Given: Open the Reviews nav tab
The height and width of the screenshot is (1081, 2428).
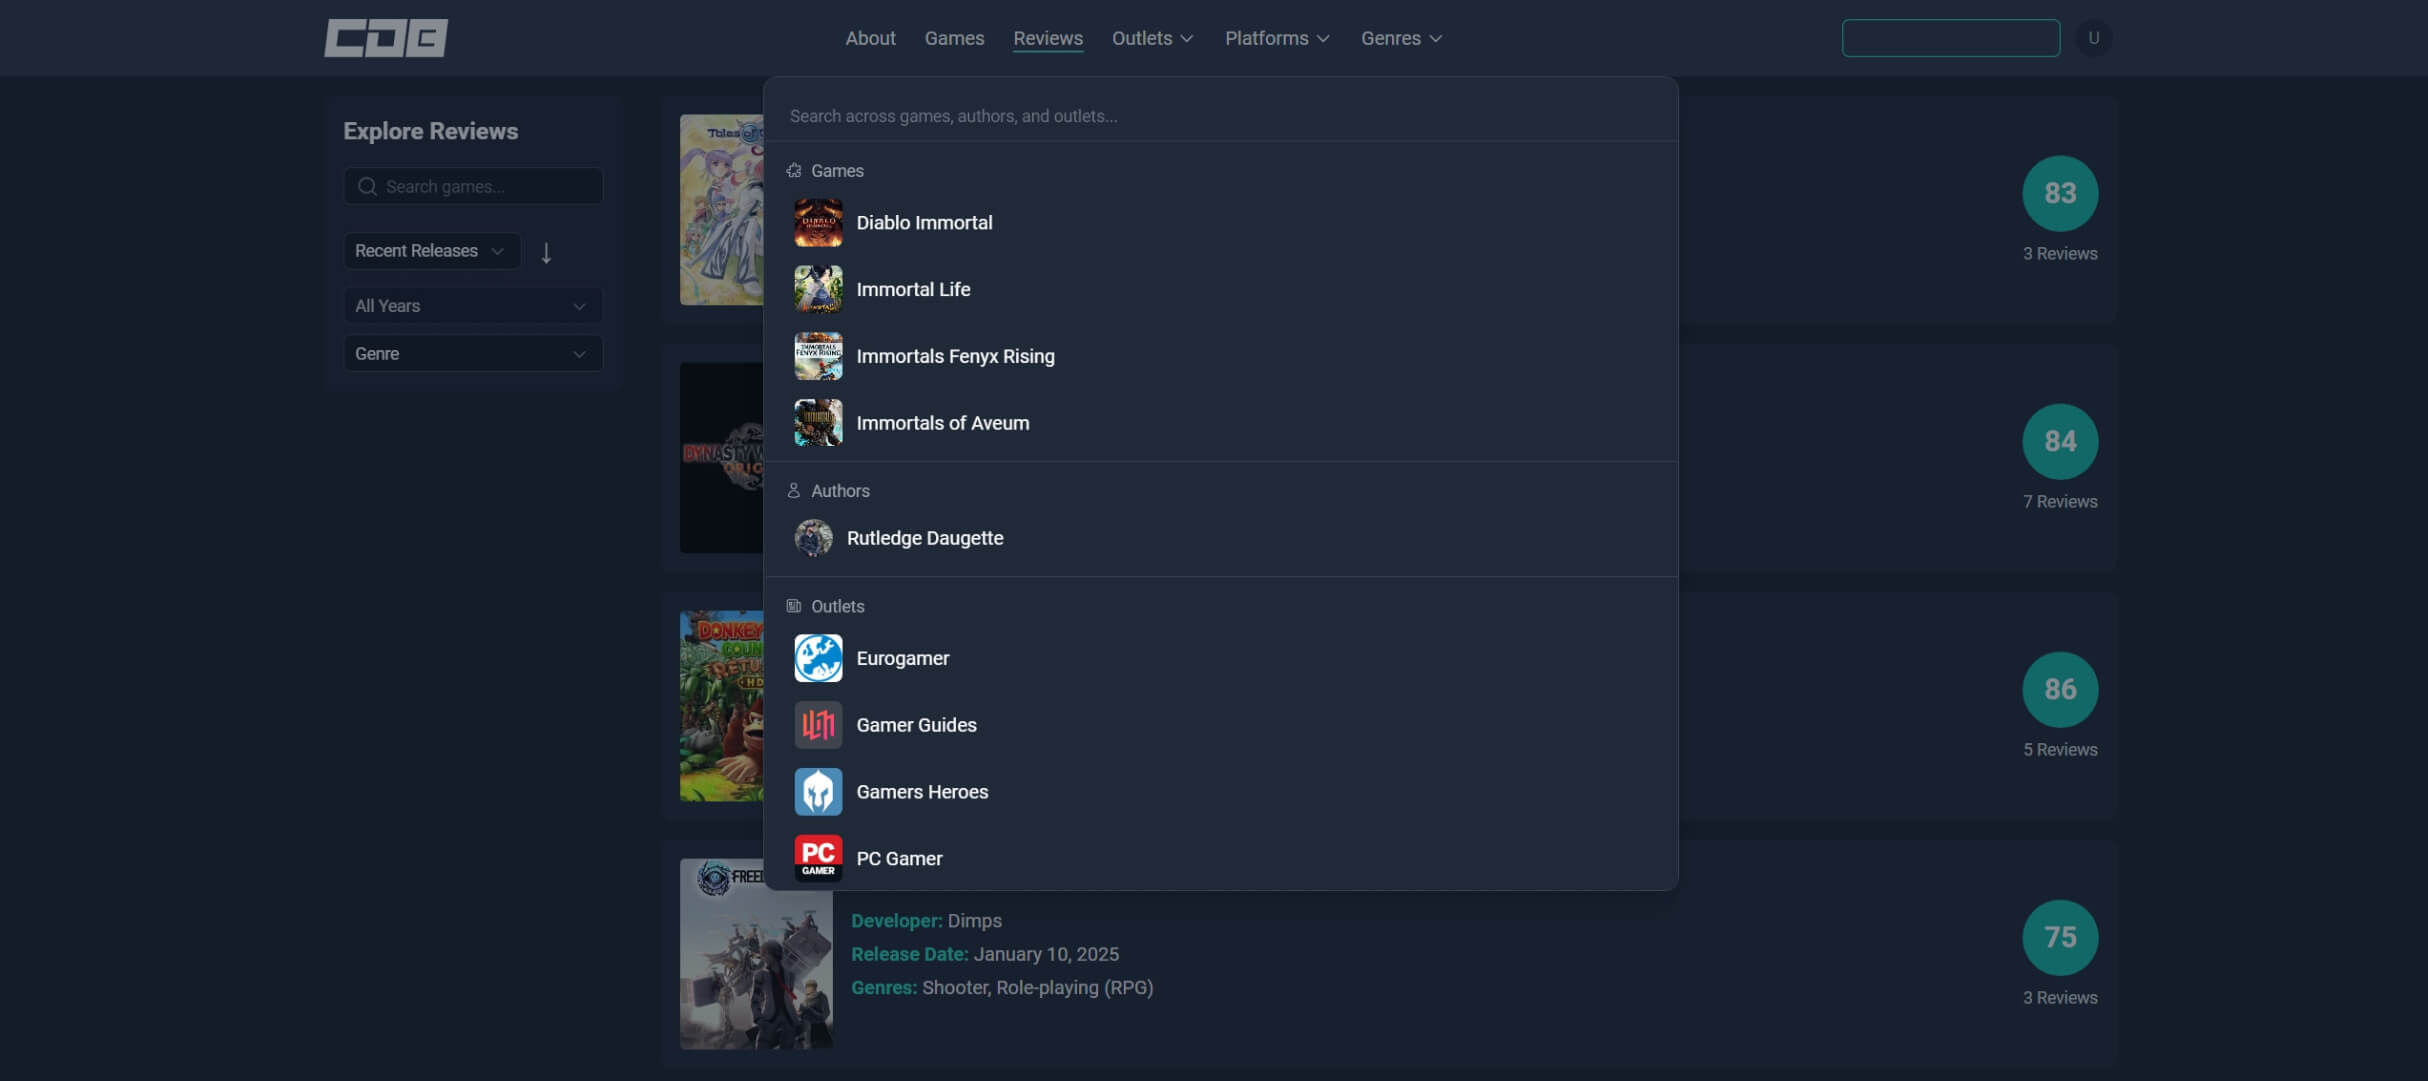Looking at the screenshot, I should [x=1048, y=38].
